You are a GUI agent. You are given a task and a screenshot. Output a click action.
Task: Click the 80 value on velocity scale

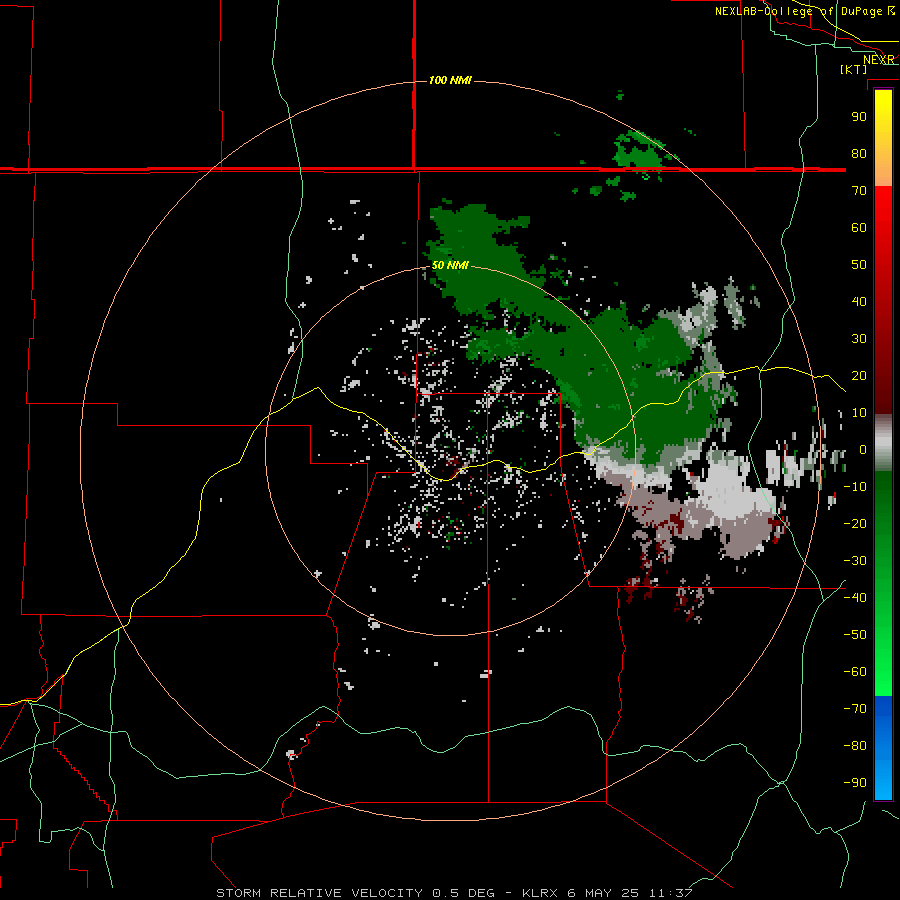pyautogui.click(x=859, y=153)
